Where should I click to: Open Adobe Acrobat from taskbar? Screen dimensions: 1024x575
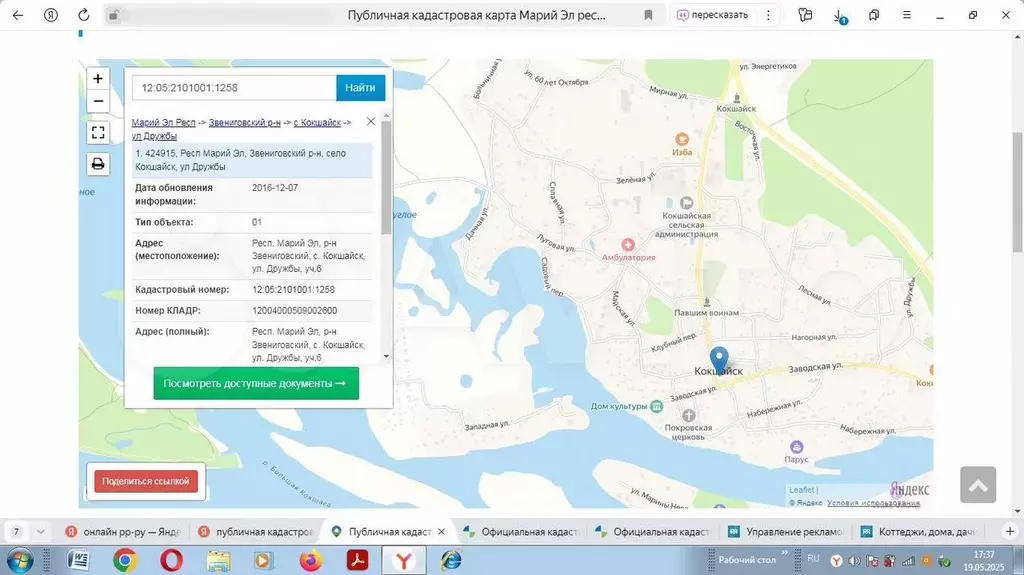click(x=357, y=561)
